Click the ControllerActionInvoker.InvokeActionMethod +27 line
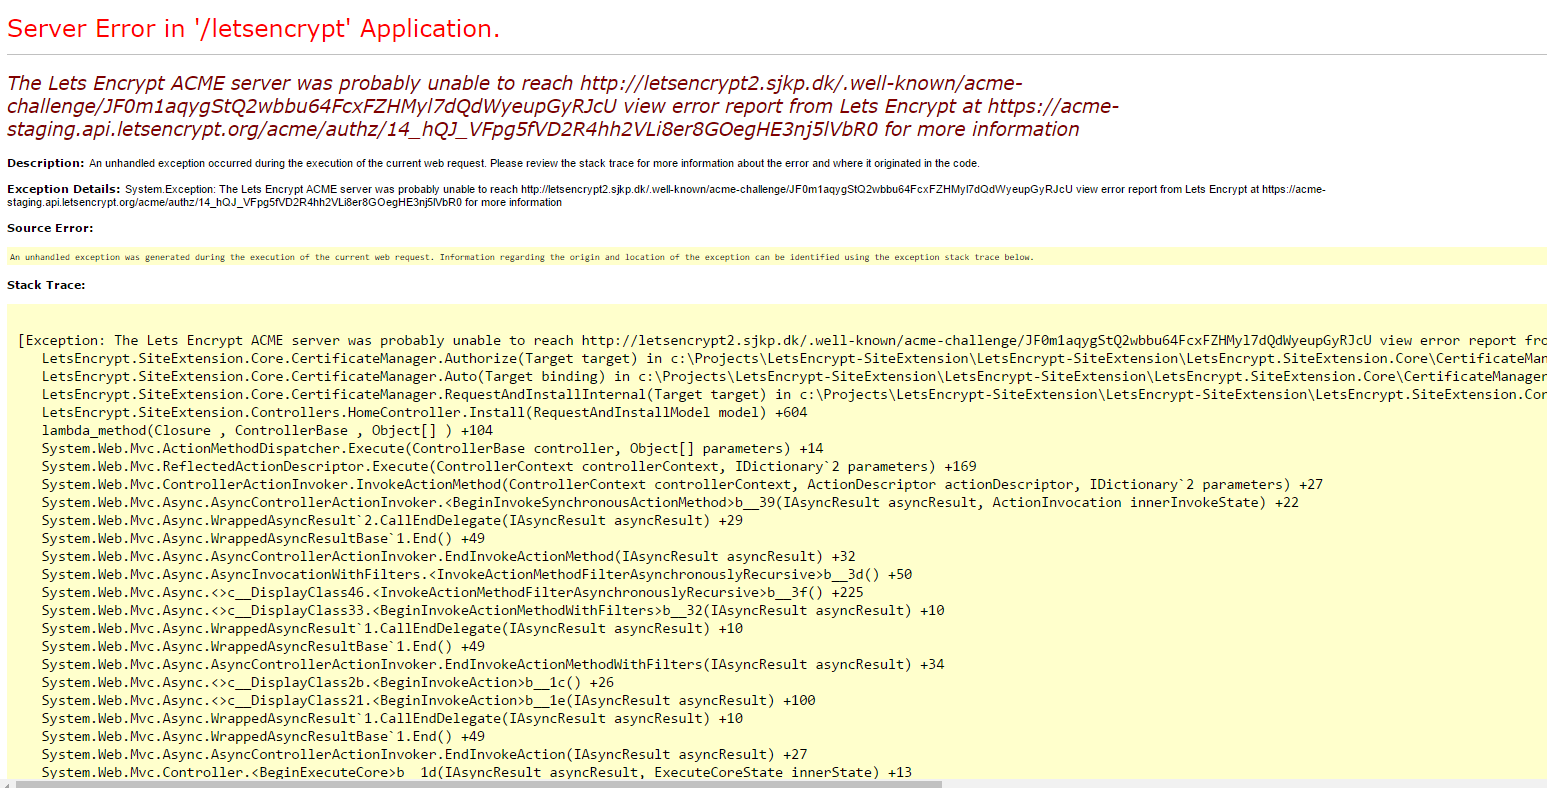The image size is (1547, 788). click(682, 484)
